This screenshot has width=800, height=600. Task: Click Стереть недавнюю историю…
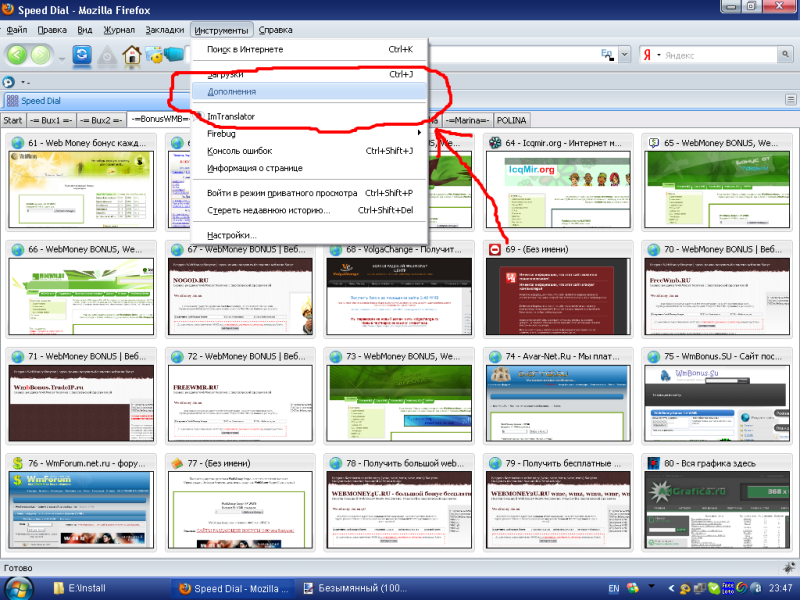click(310, 210)
